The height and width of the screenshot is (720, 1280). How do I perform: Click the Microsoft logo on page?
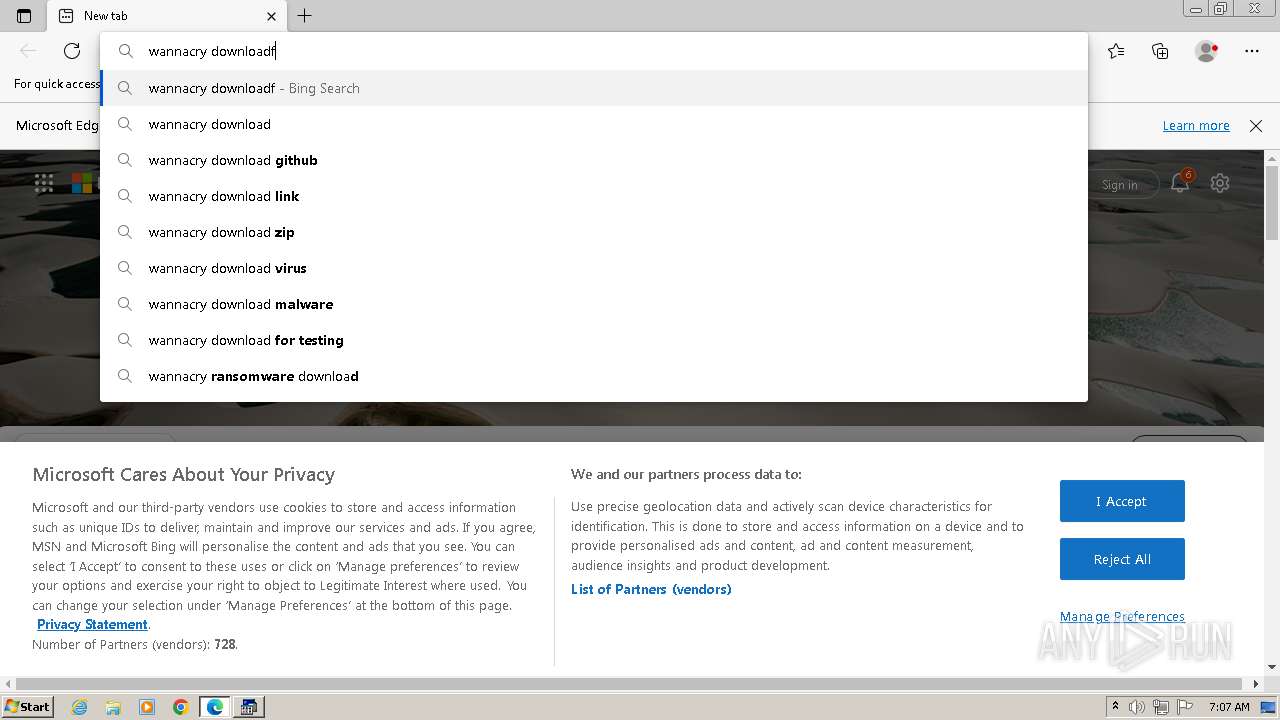coord(82,183)
